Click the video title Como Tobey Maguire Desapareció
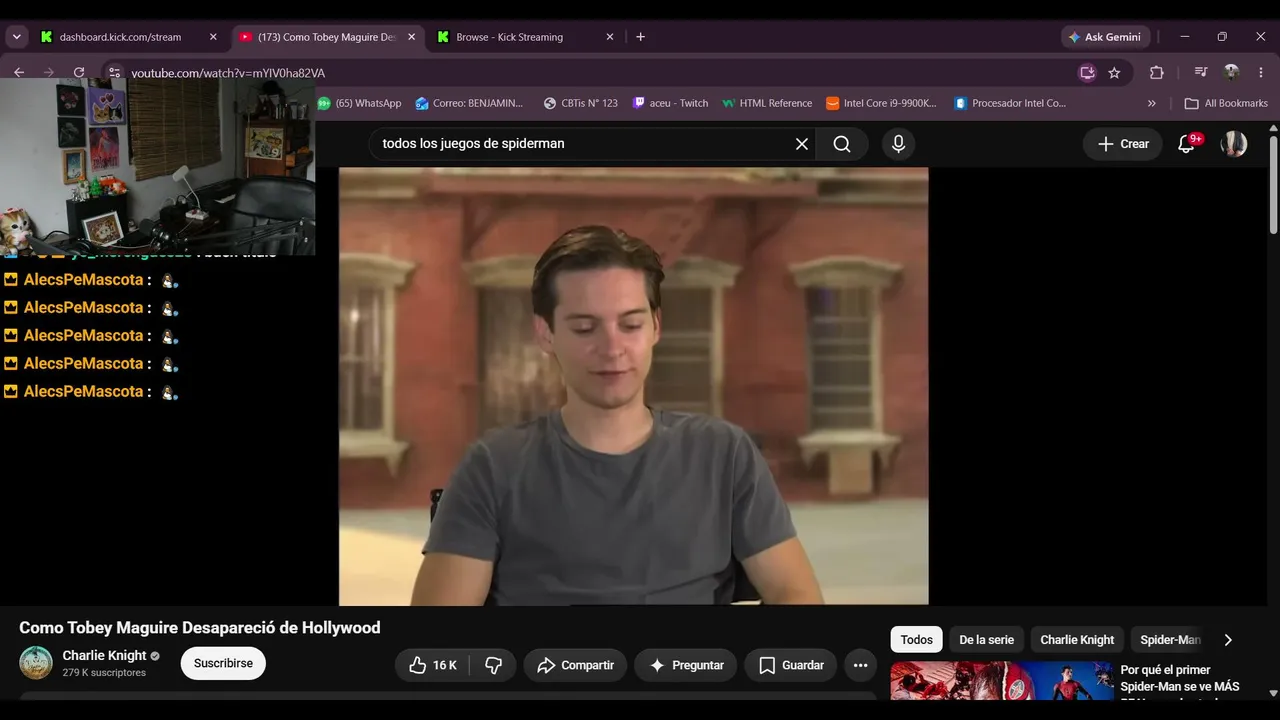The height and width of the screenshot is (720, 1280). pos(200,628)
